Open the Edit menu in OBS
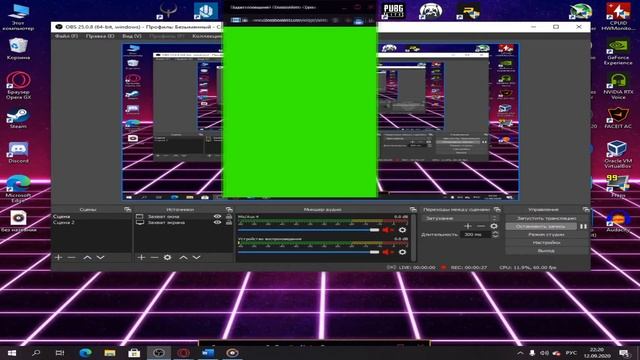Image resolution: width=640 pixels, height=360 pixels. [x=100, y=36]
